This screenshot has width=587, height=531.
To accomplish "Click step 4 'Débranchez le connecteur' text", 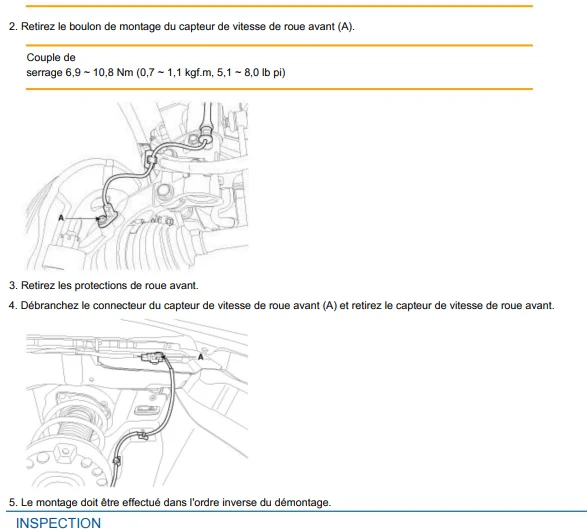I will (x=282, y=306).
